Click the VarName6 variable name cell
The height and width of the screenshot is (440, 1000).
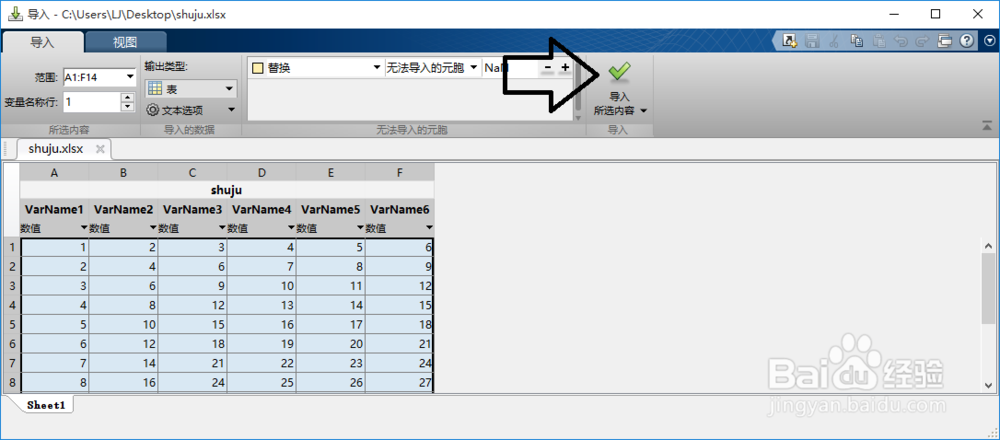pos(400,210)
